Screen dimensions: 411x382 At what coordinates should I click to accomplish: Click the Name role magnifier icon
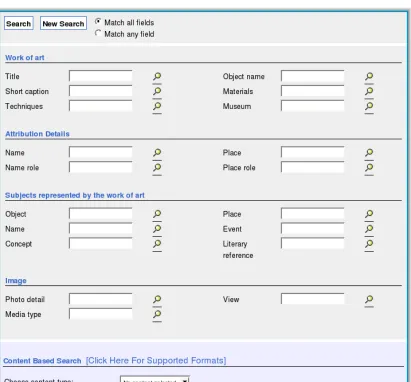(x=157, y=168)
